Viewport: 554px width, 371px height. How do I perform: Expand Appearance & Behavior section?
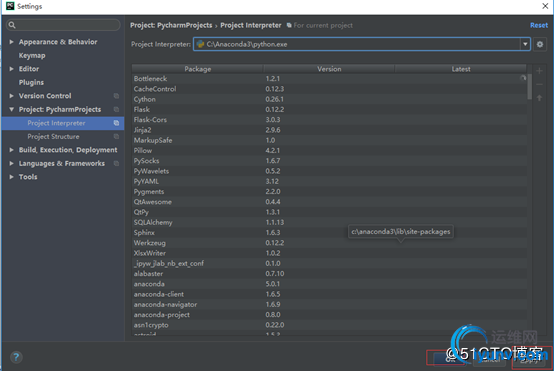(11, 42)
